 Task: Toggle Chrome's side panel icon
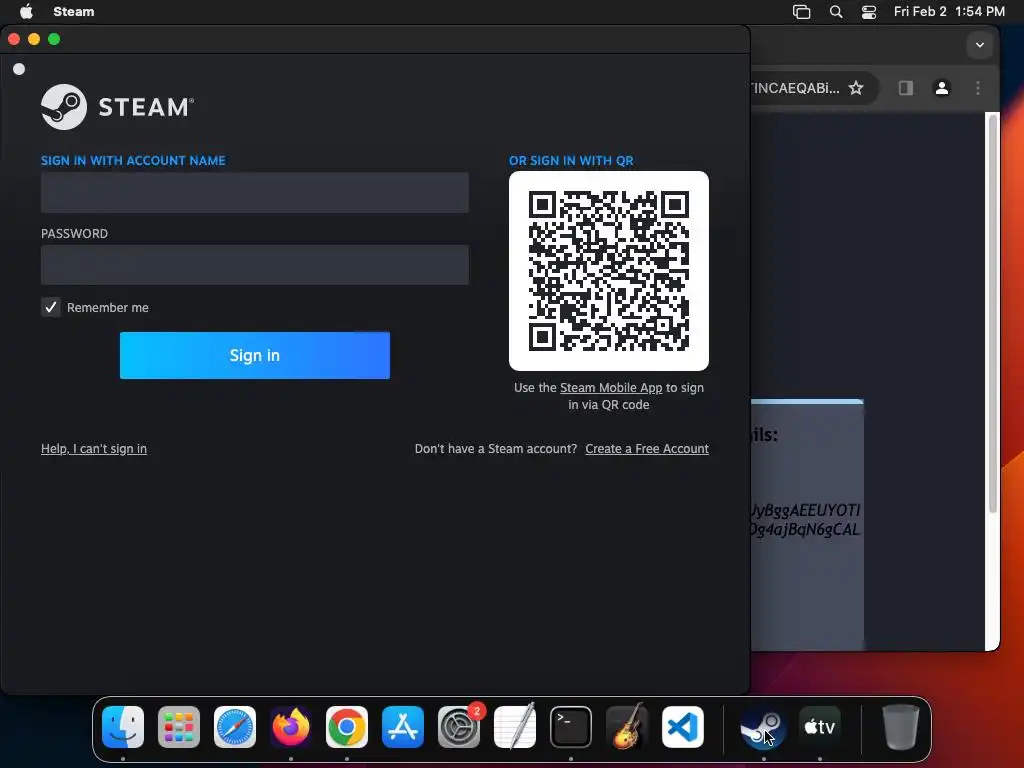click(x=906, y=88)
